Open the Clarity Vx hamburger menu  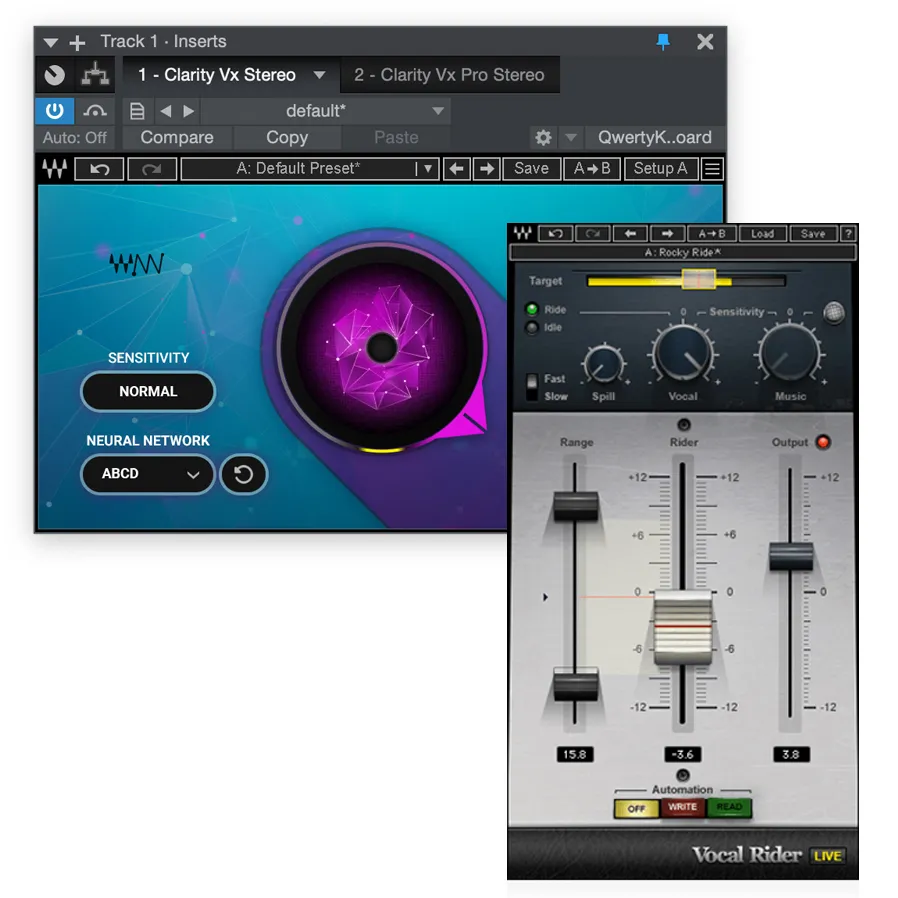click(x=712, y=169)
